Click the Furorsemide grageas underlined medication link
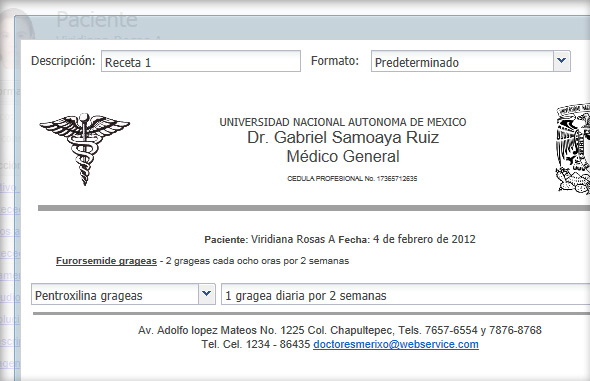Screen dimensions: 590x381 pos(106,261)
